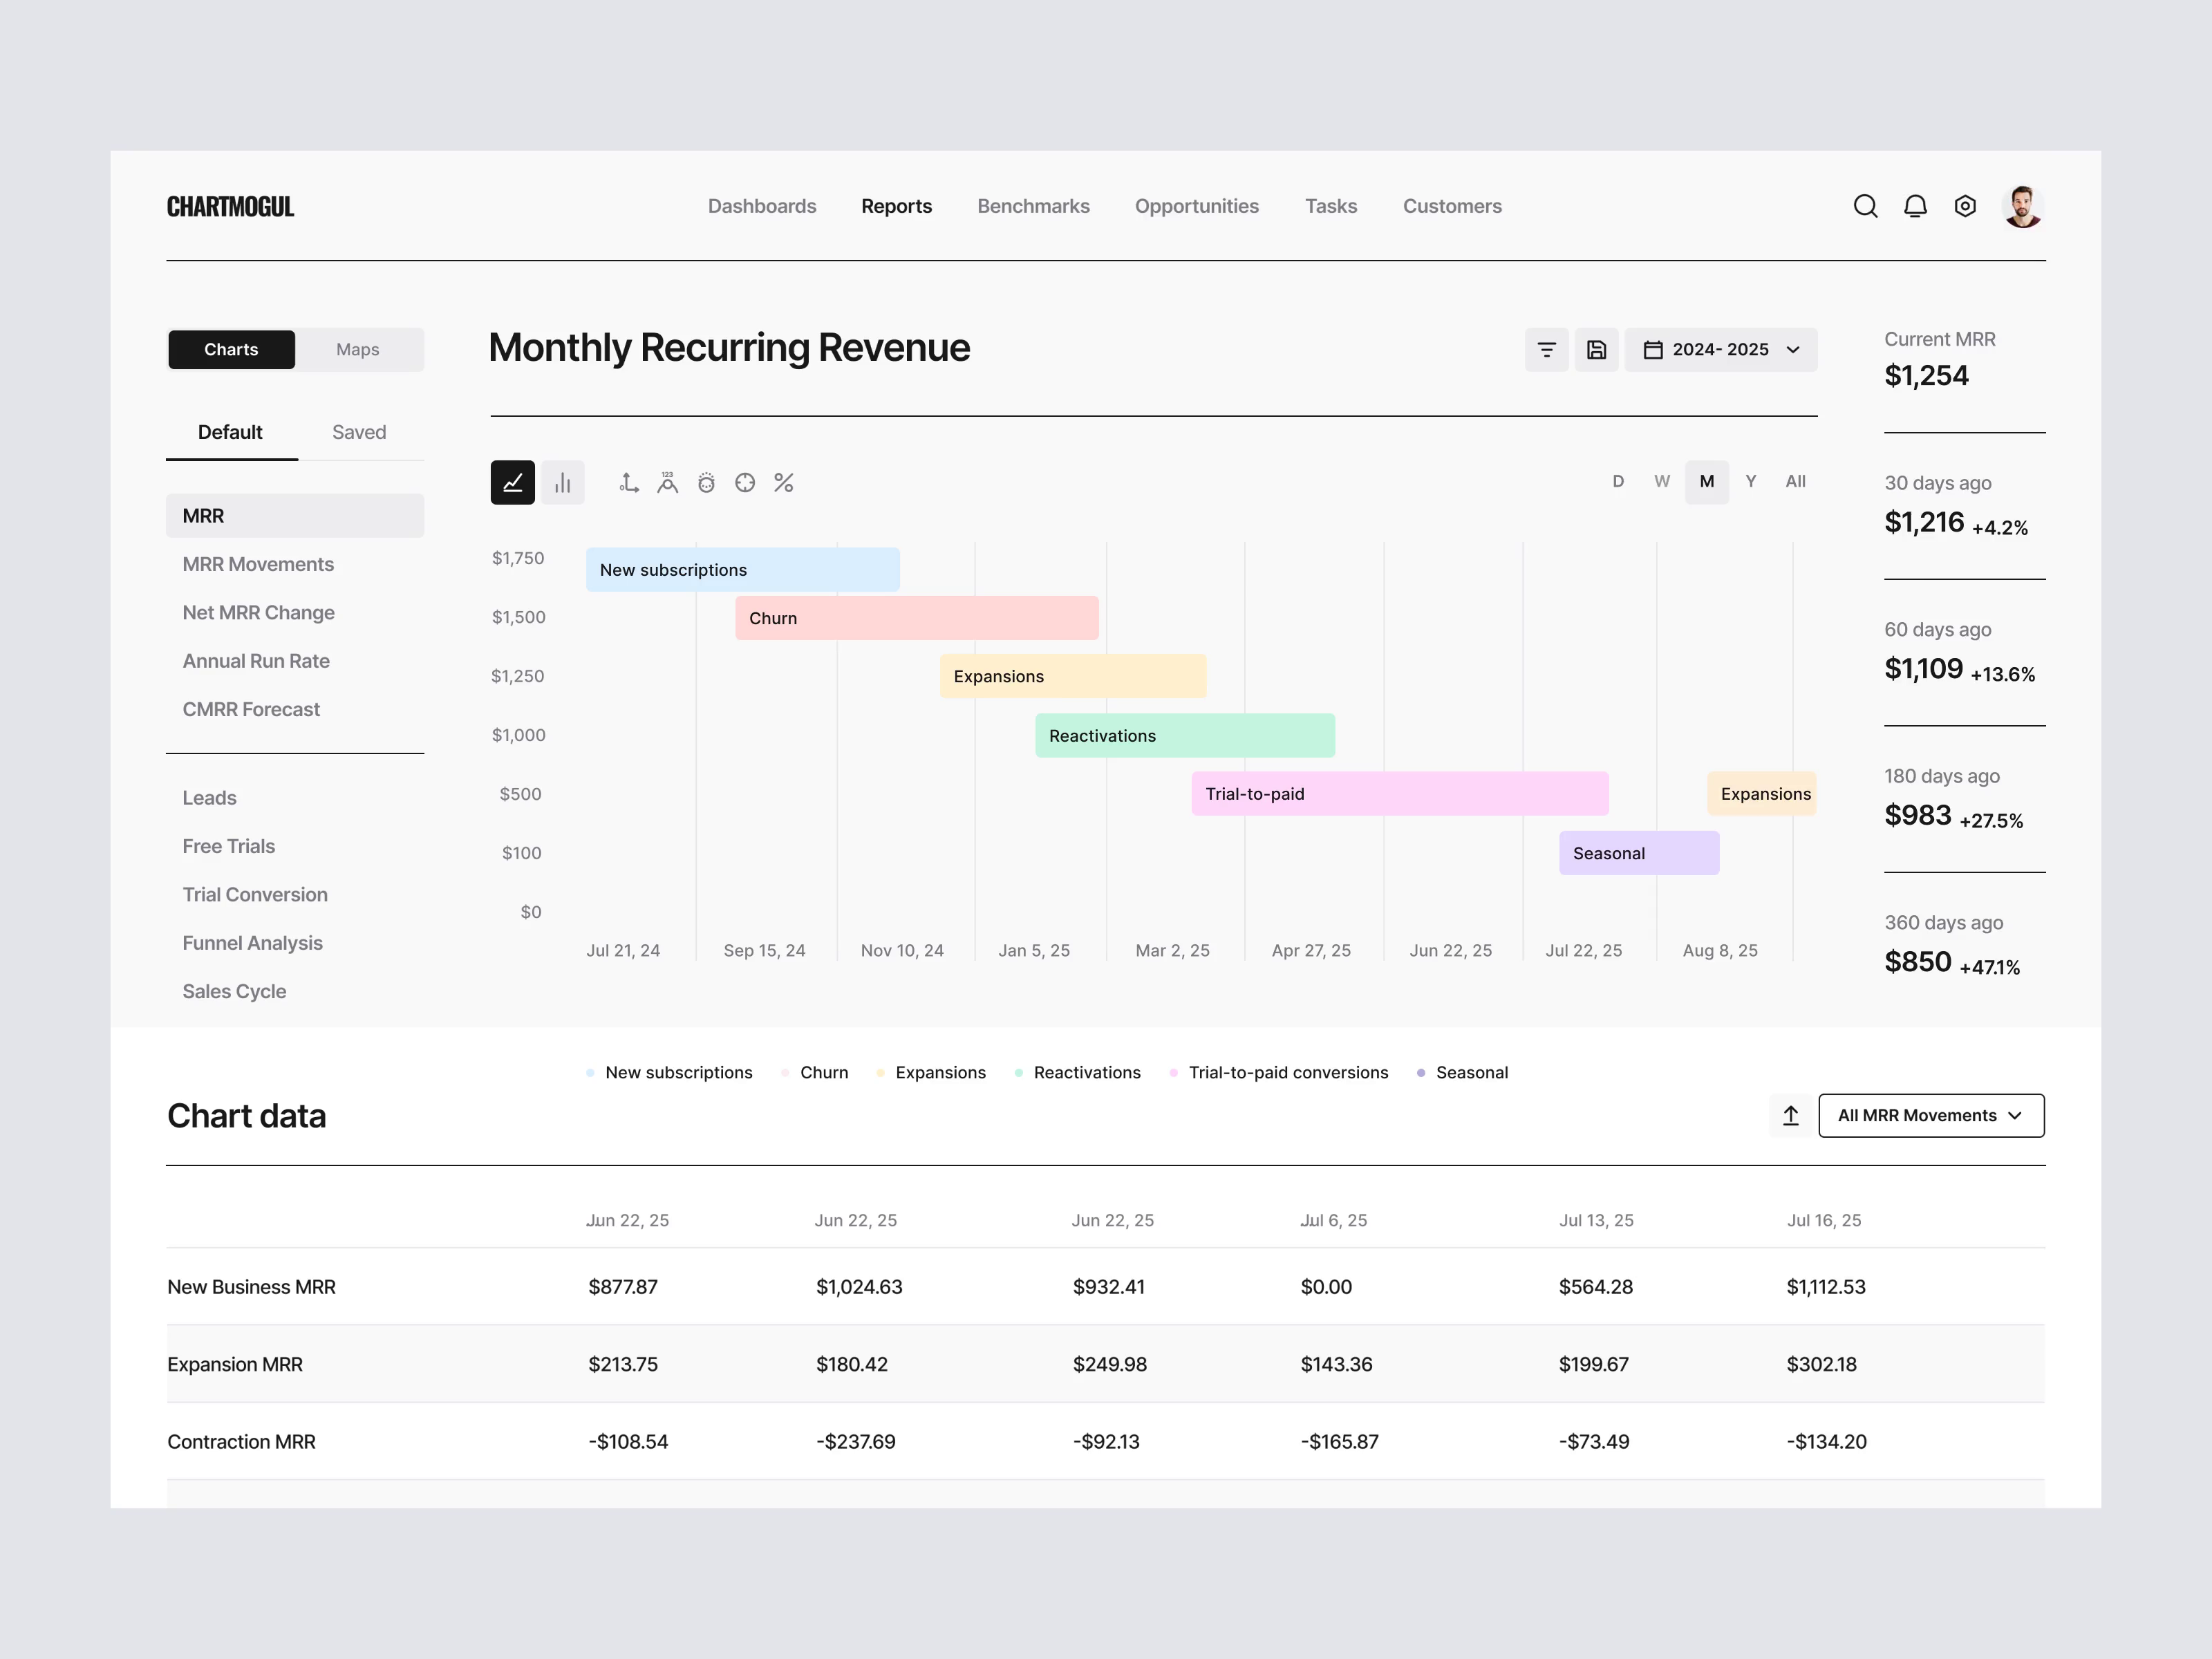Open search from the top navigation
2212x1659 pixels.
[1865, 206]
